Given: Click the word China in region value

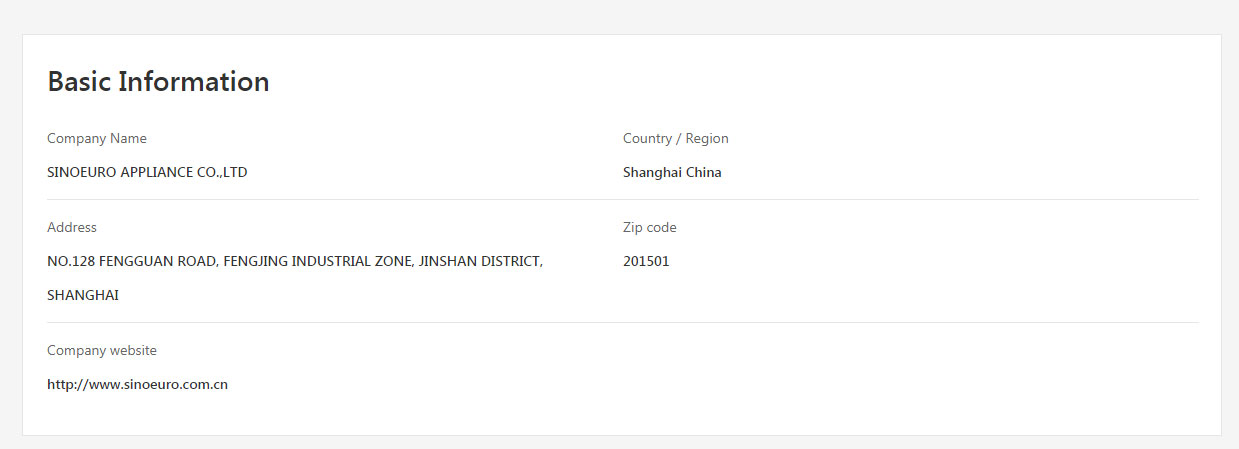Looking at the screenshot, I should (x=704, y=172).
